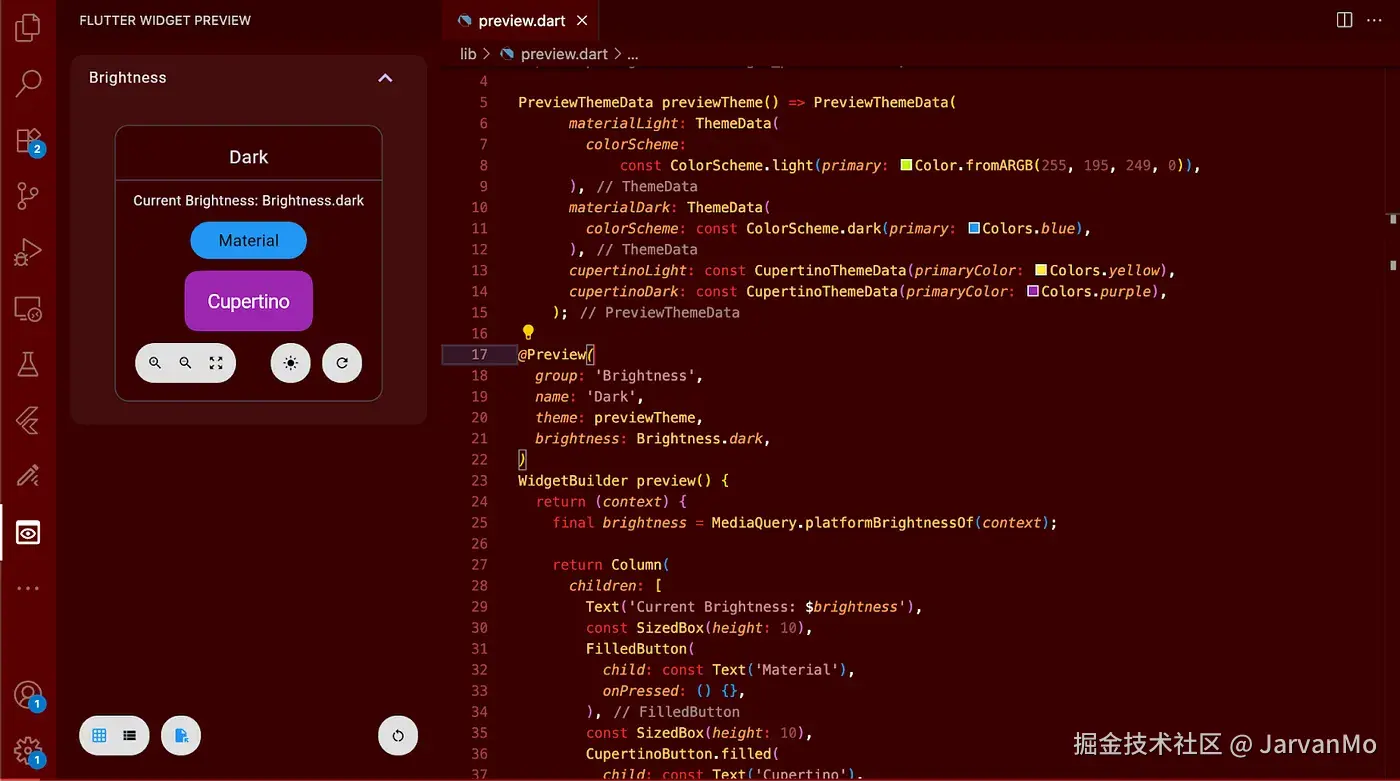Click line number 17 in the gutter
Image resolution: width=1400 pixels, height=781 pixels.
(479, 354)
